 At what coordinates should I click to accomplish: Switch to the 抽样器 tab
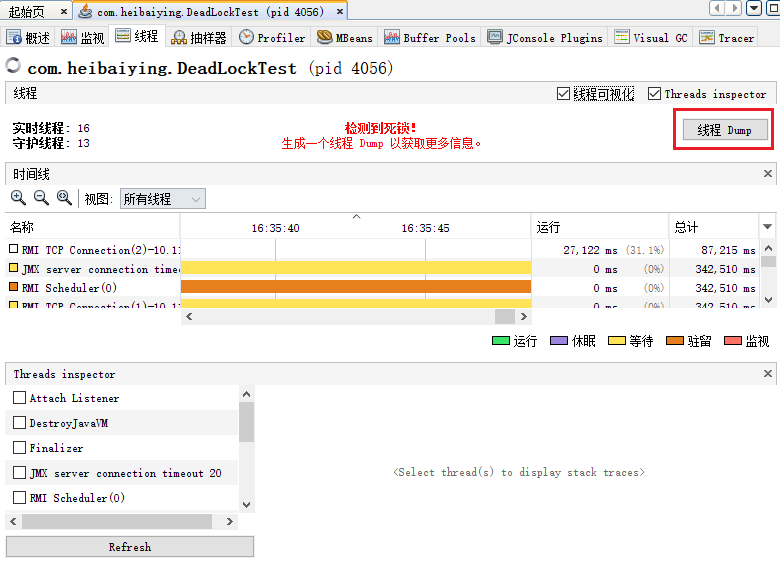[199, 37]
